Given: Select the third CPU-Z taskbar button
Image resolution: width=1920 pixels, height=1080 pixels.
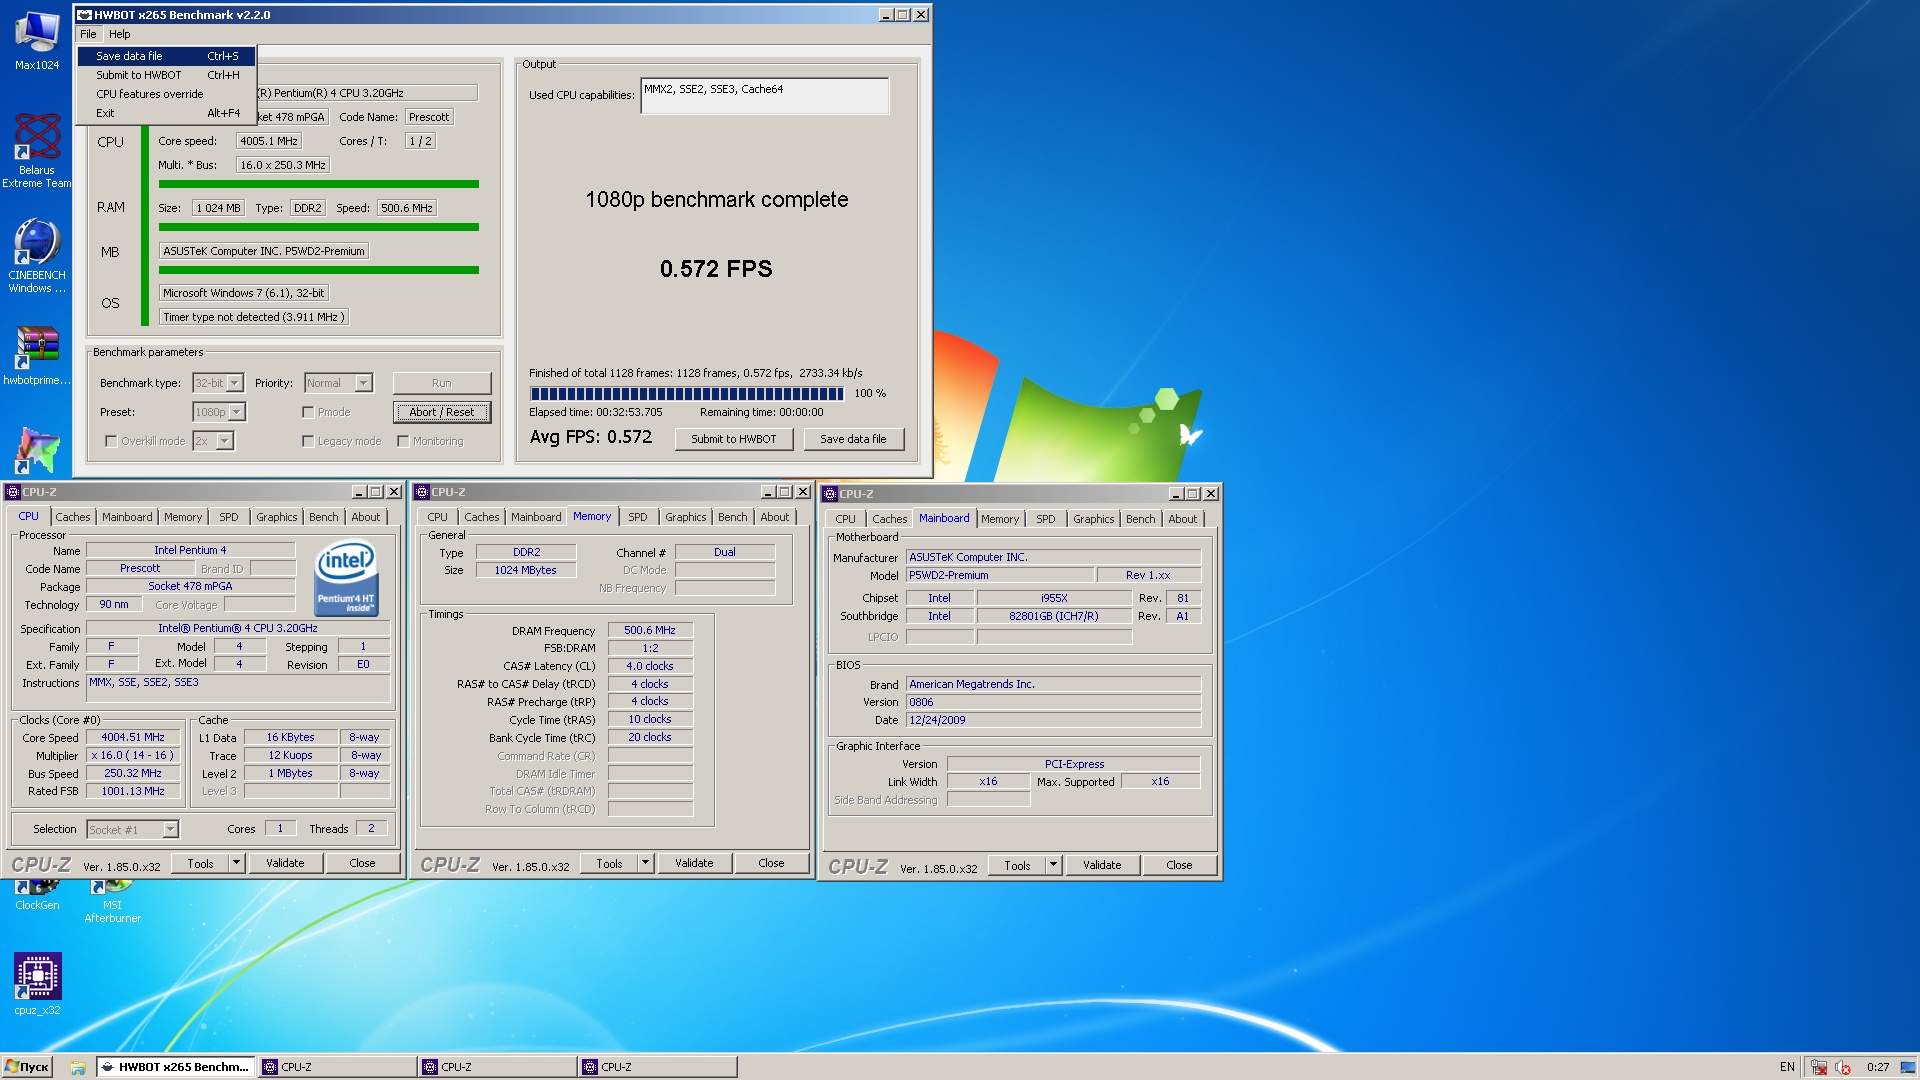Looking at the screenshot, I should [657, 1067].
